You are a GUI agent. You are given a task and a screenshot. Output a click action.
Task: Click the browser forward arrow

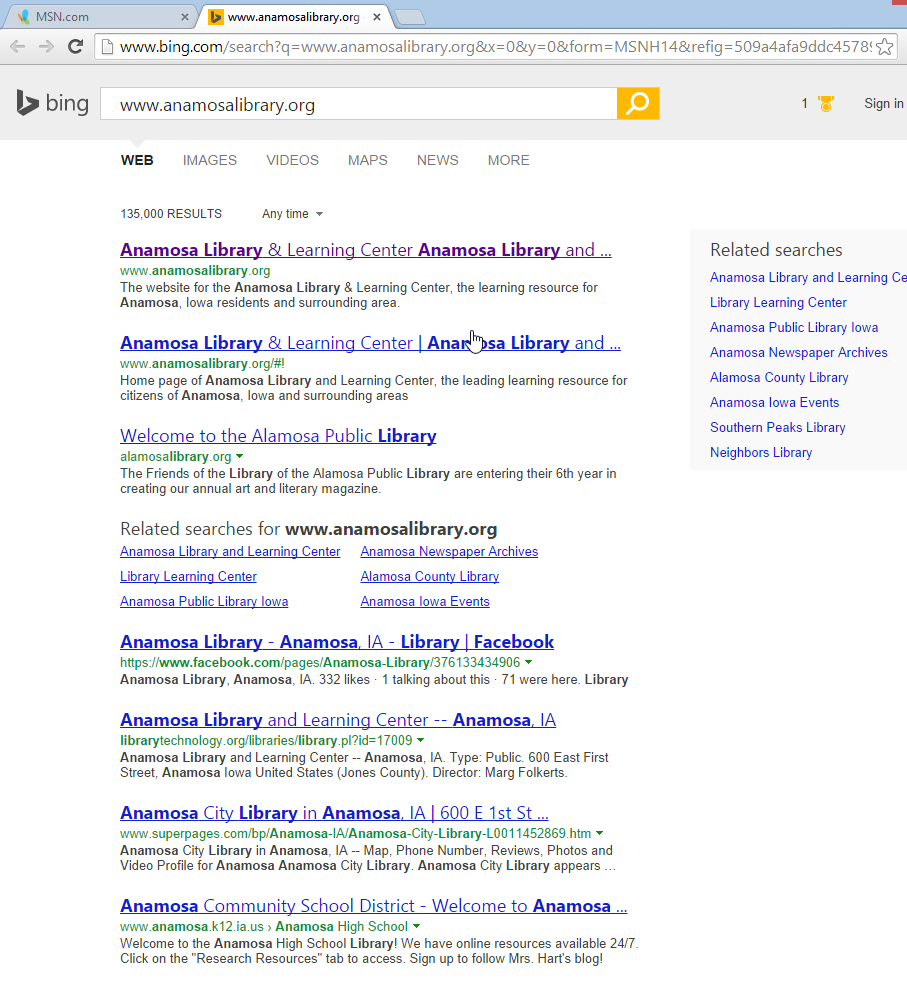point(47,47)
